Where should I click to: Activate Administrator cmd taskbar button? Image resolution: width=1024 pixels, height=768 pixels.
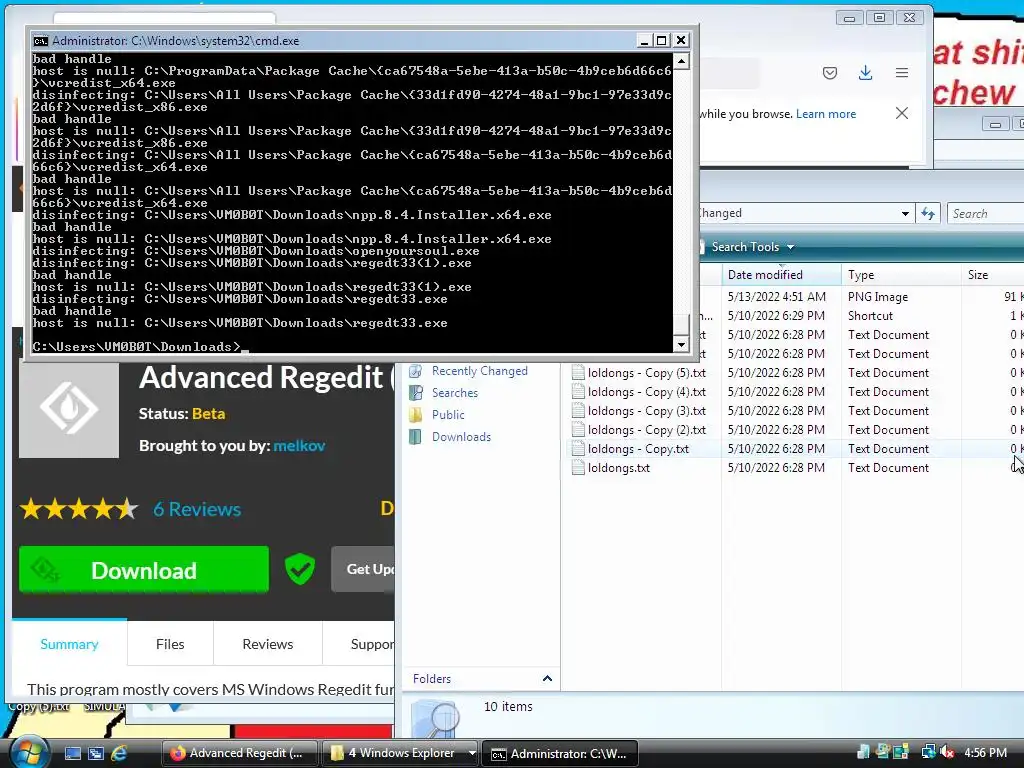tap(559, 753)
